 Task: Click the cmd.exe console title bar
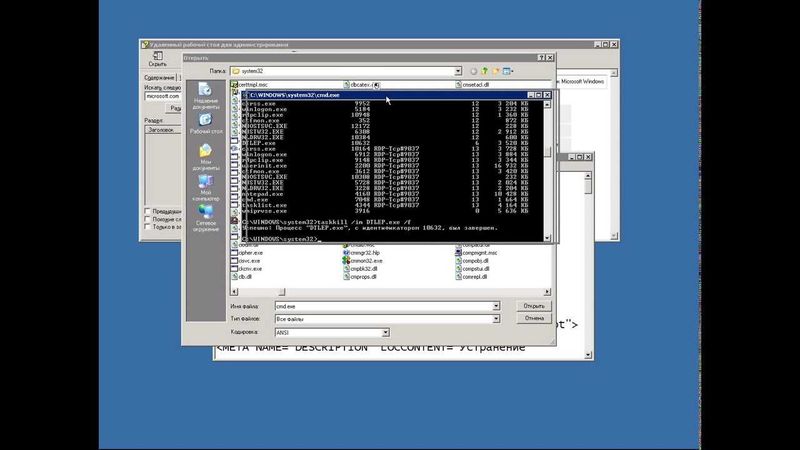coord(388,95)
